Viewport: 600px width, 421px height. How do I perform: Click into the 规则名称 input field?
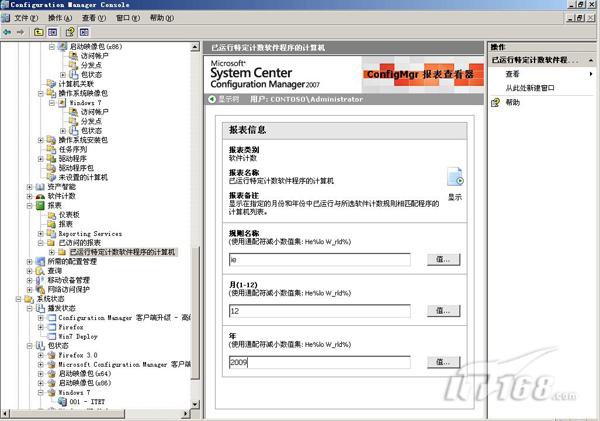320,259
